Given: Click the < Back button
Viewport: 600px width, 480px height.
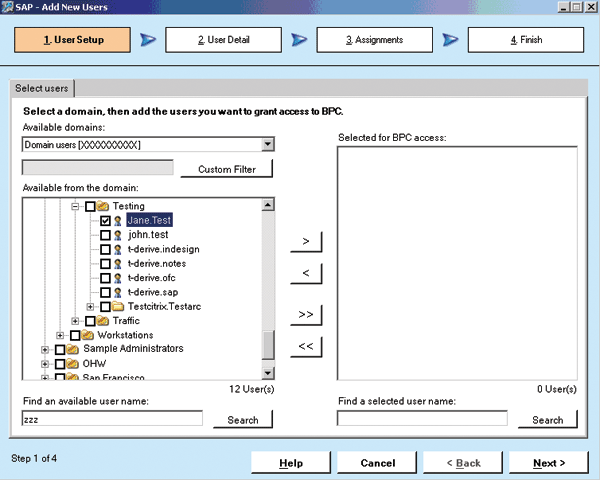Looking at the screenshot, I should (463, 463).
